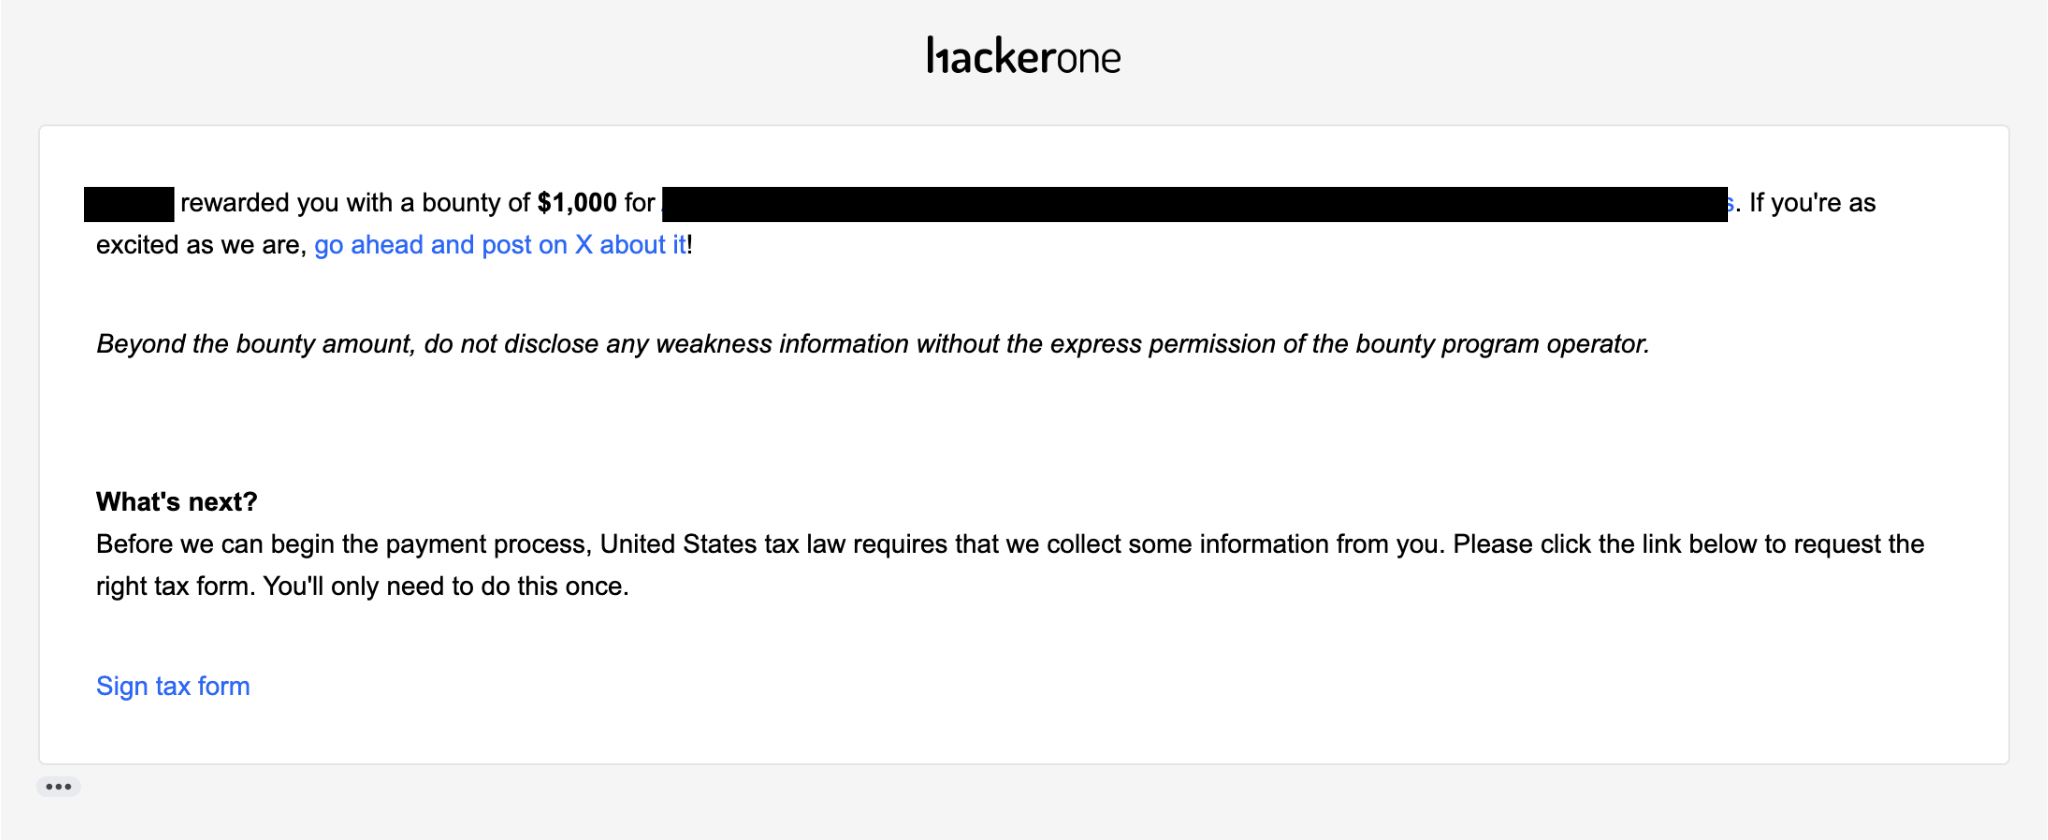
Task: Click the long redacted report title bar
Action: 1195,204
